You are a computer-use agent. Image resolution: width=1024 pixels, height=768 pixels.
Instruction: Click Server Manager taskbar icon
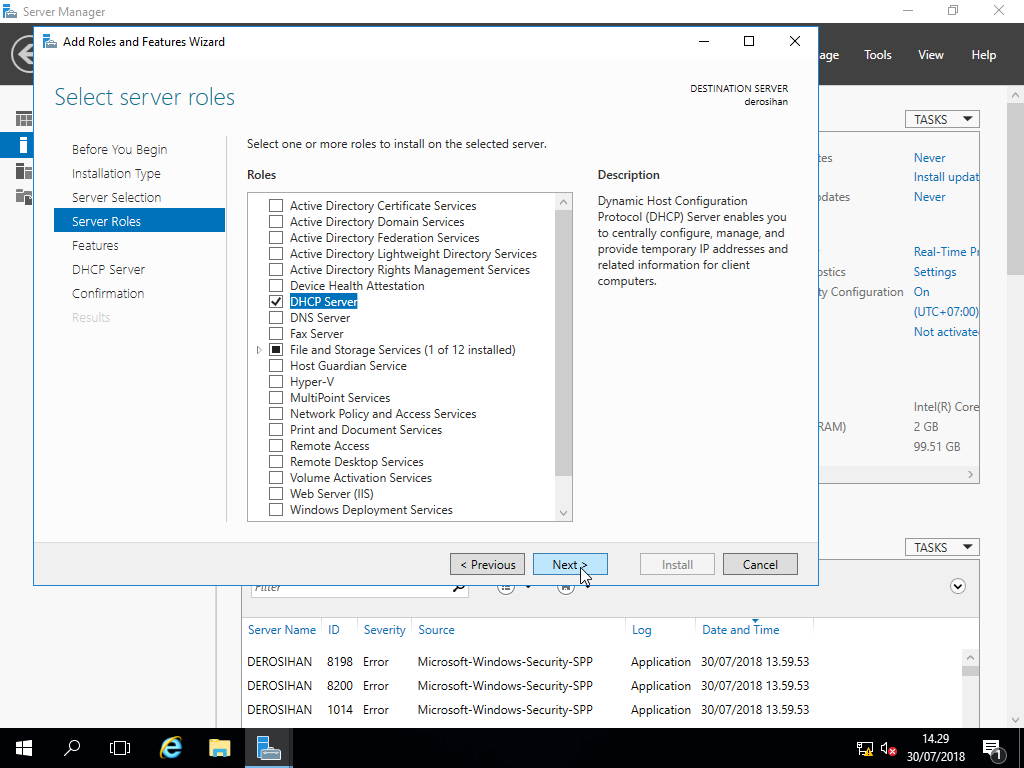point(268,748)
